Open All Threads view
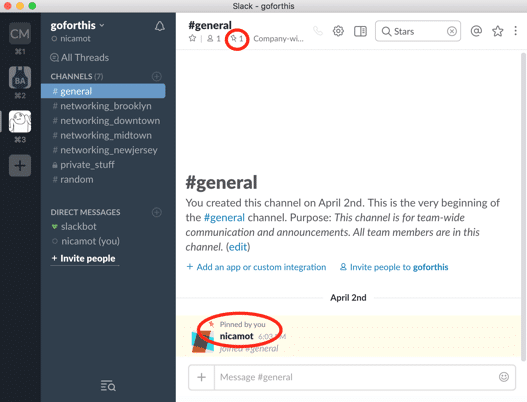 80,57
